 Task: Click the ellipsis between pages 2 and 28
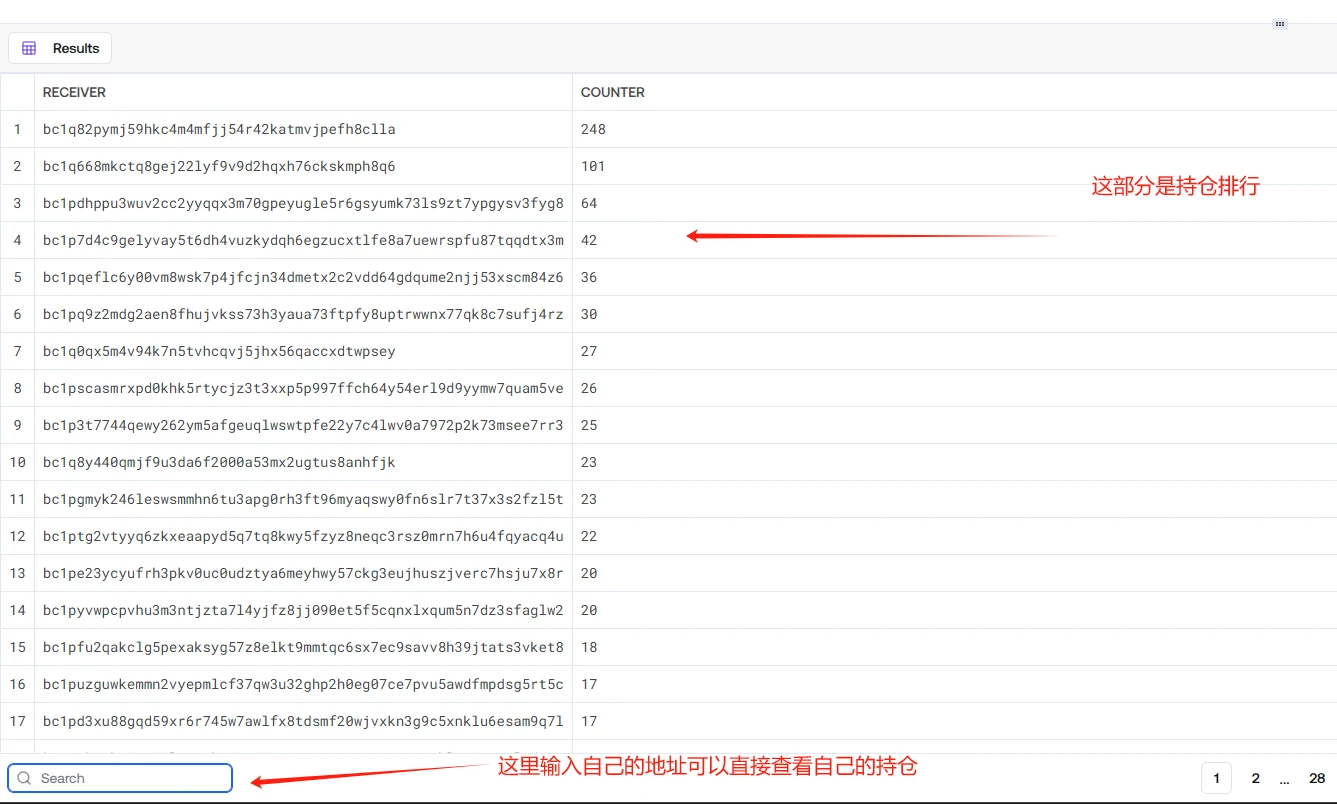pyautogui.click(x=1284, y=778)
